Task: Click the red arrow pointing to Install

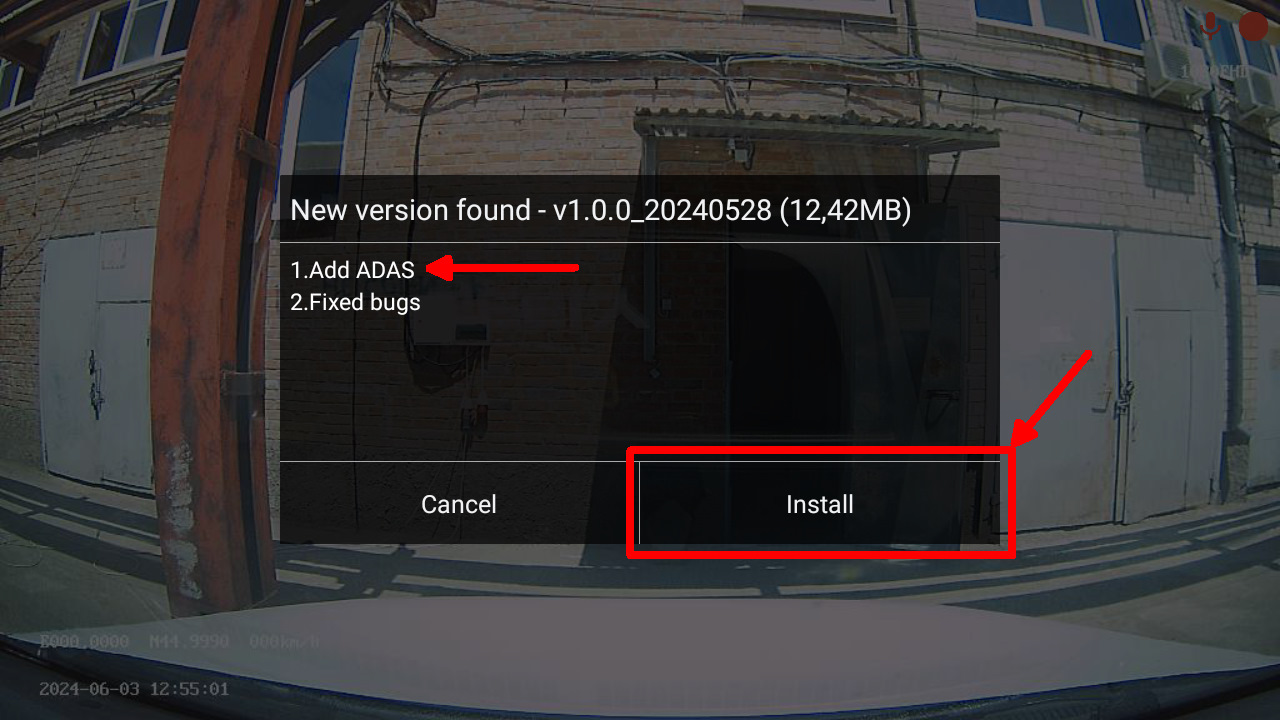Action: point(1052,398)
